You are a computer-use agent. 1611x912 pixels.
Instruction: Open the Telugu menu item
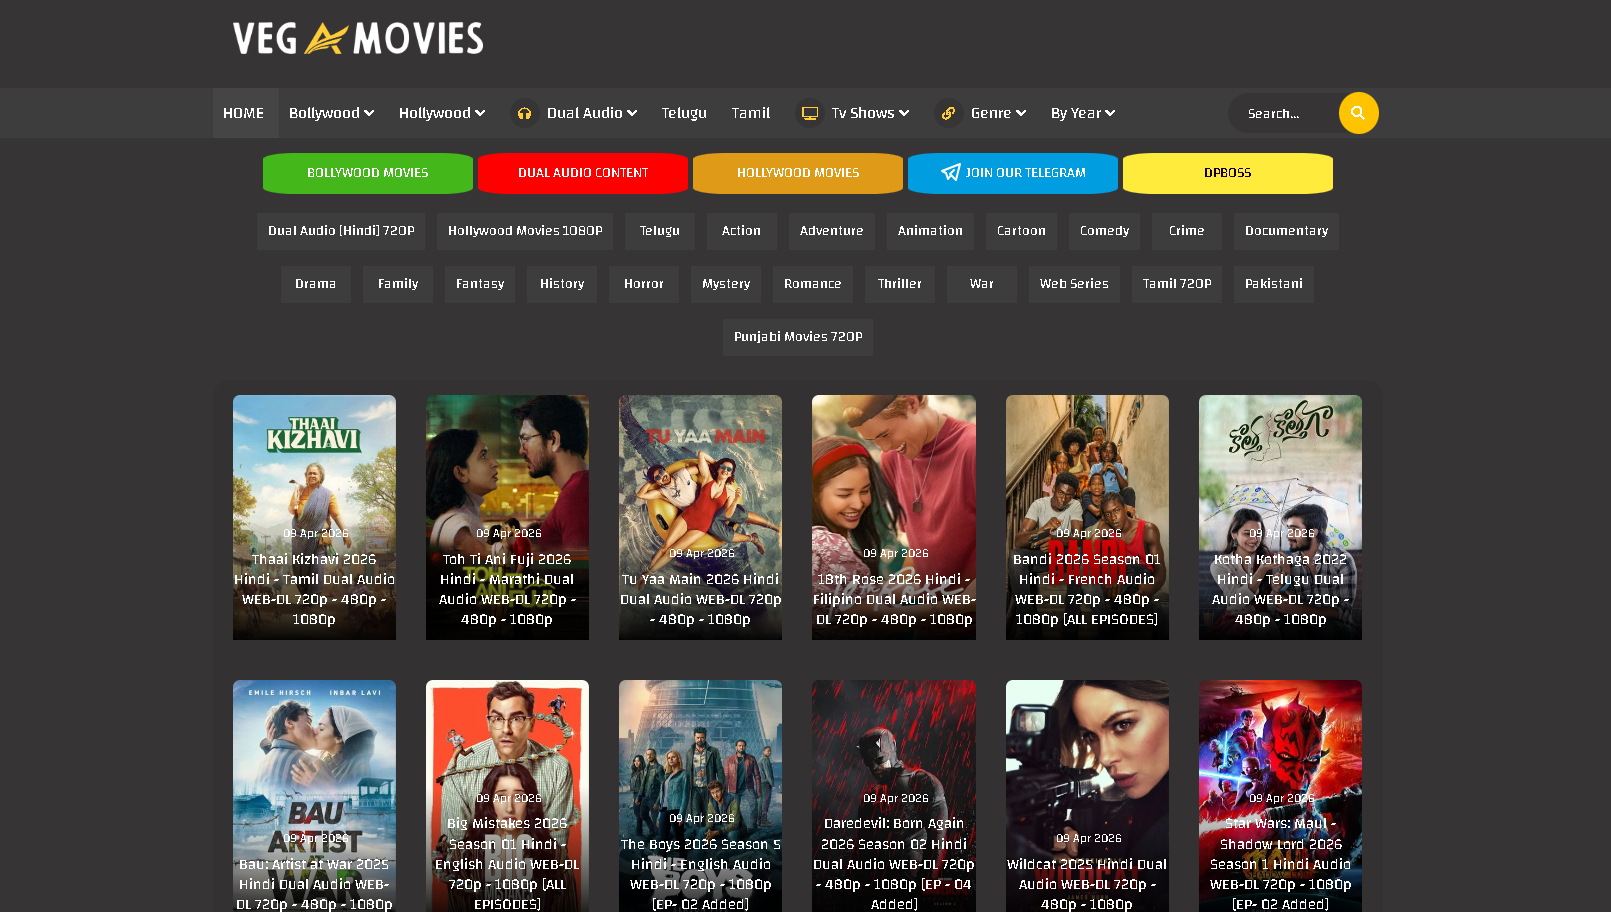(x=684, y=113)
